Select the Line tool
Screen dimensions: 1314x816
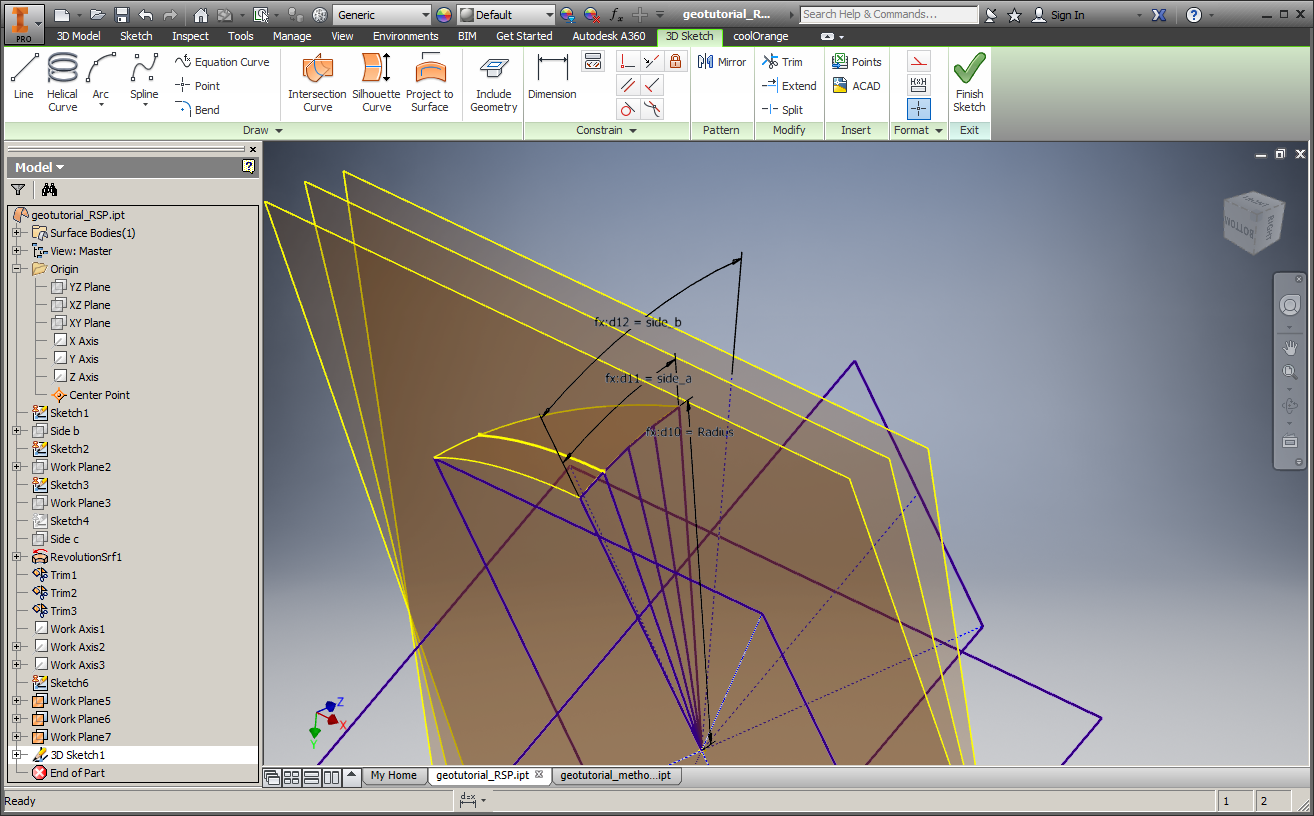pyautogui.click(x=24, y=78)
